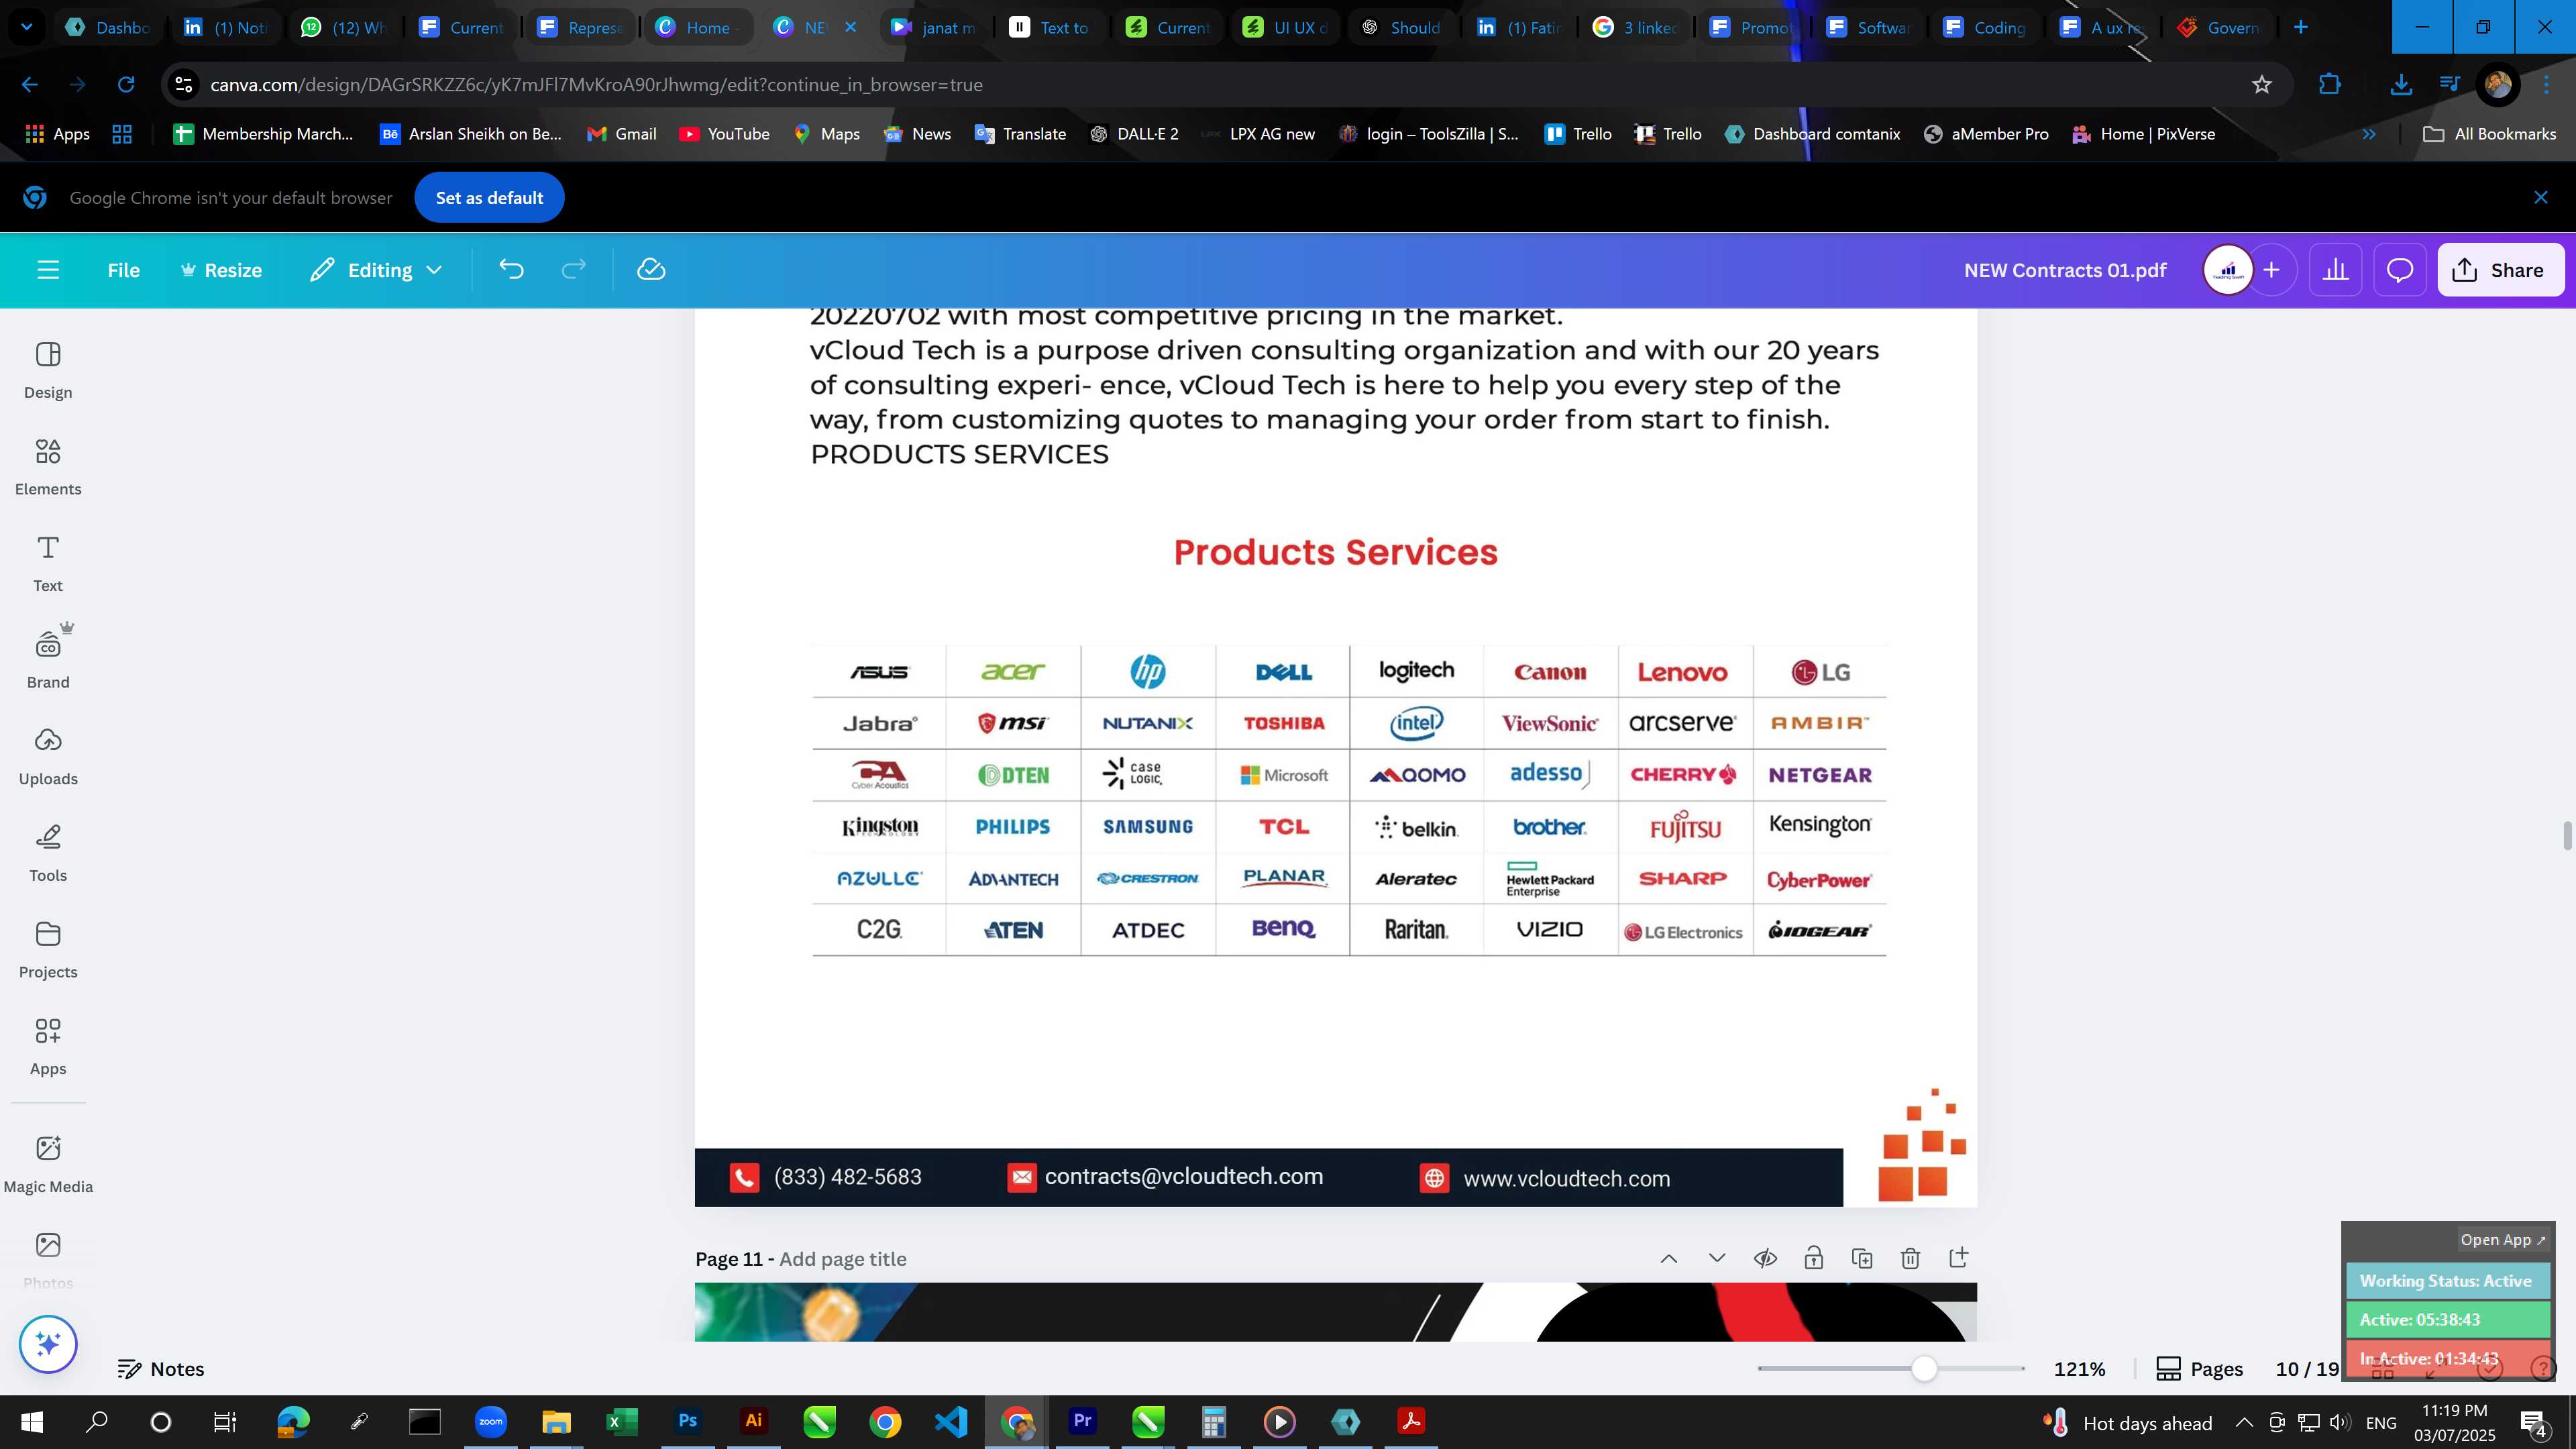
Task: Open the analytics bar chart icon
Action: tap(2335, 270)
